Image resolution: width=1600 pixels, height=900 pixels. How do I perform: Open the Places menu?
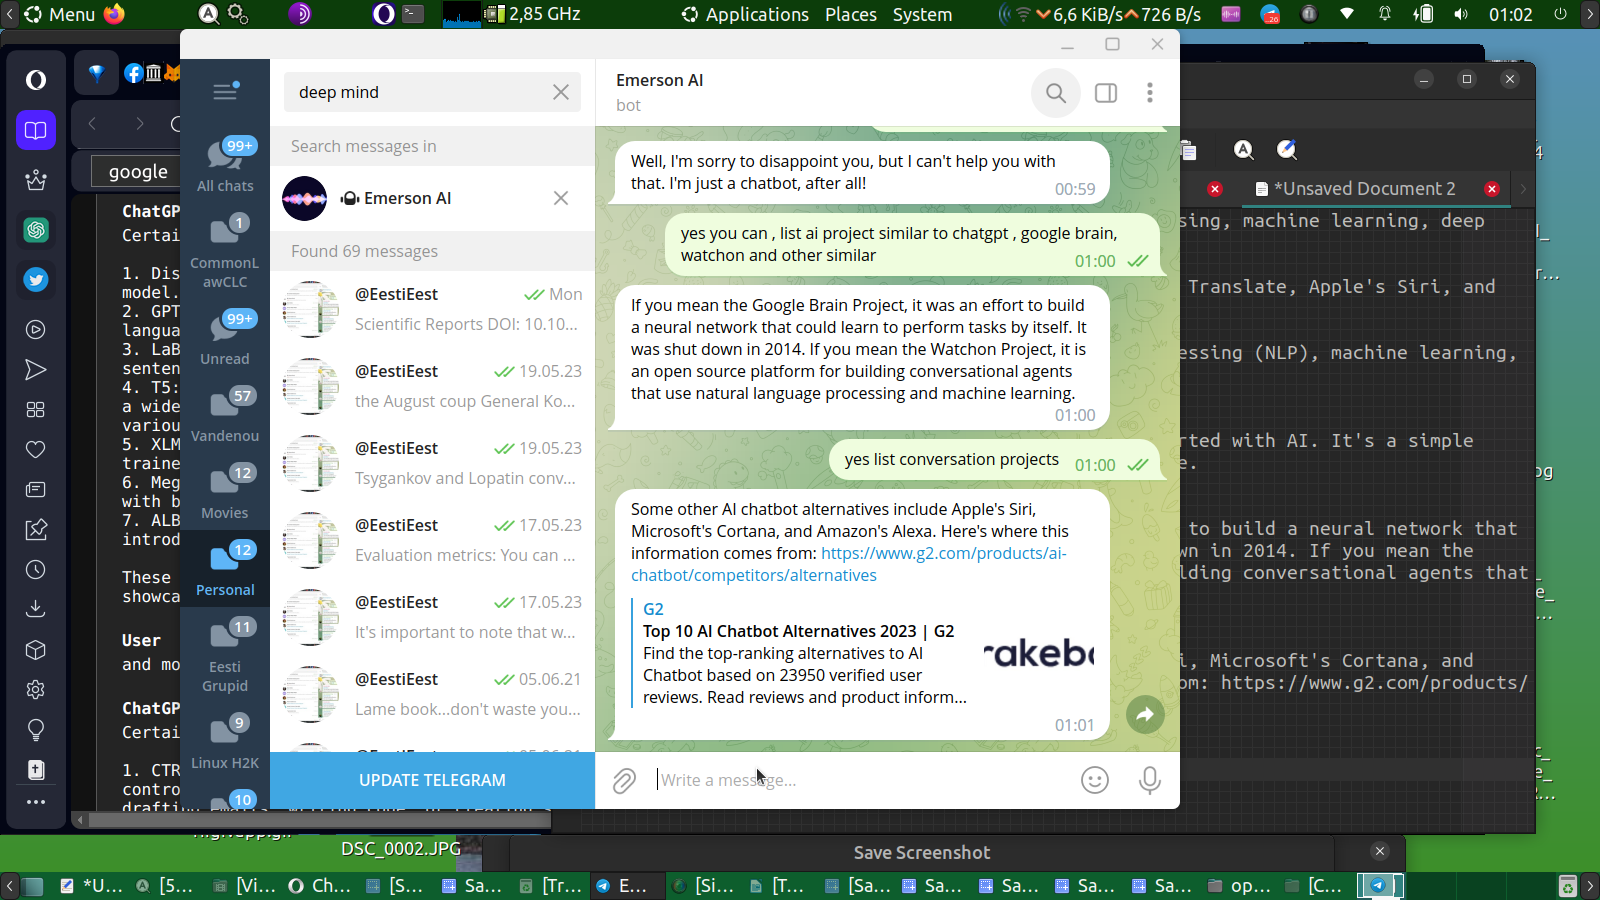pyautogui.click(x=851, y=14)
